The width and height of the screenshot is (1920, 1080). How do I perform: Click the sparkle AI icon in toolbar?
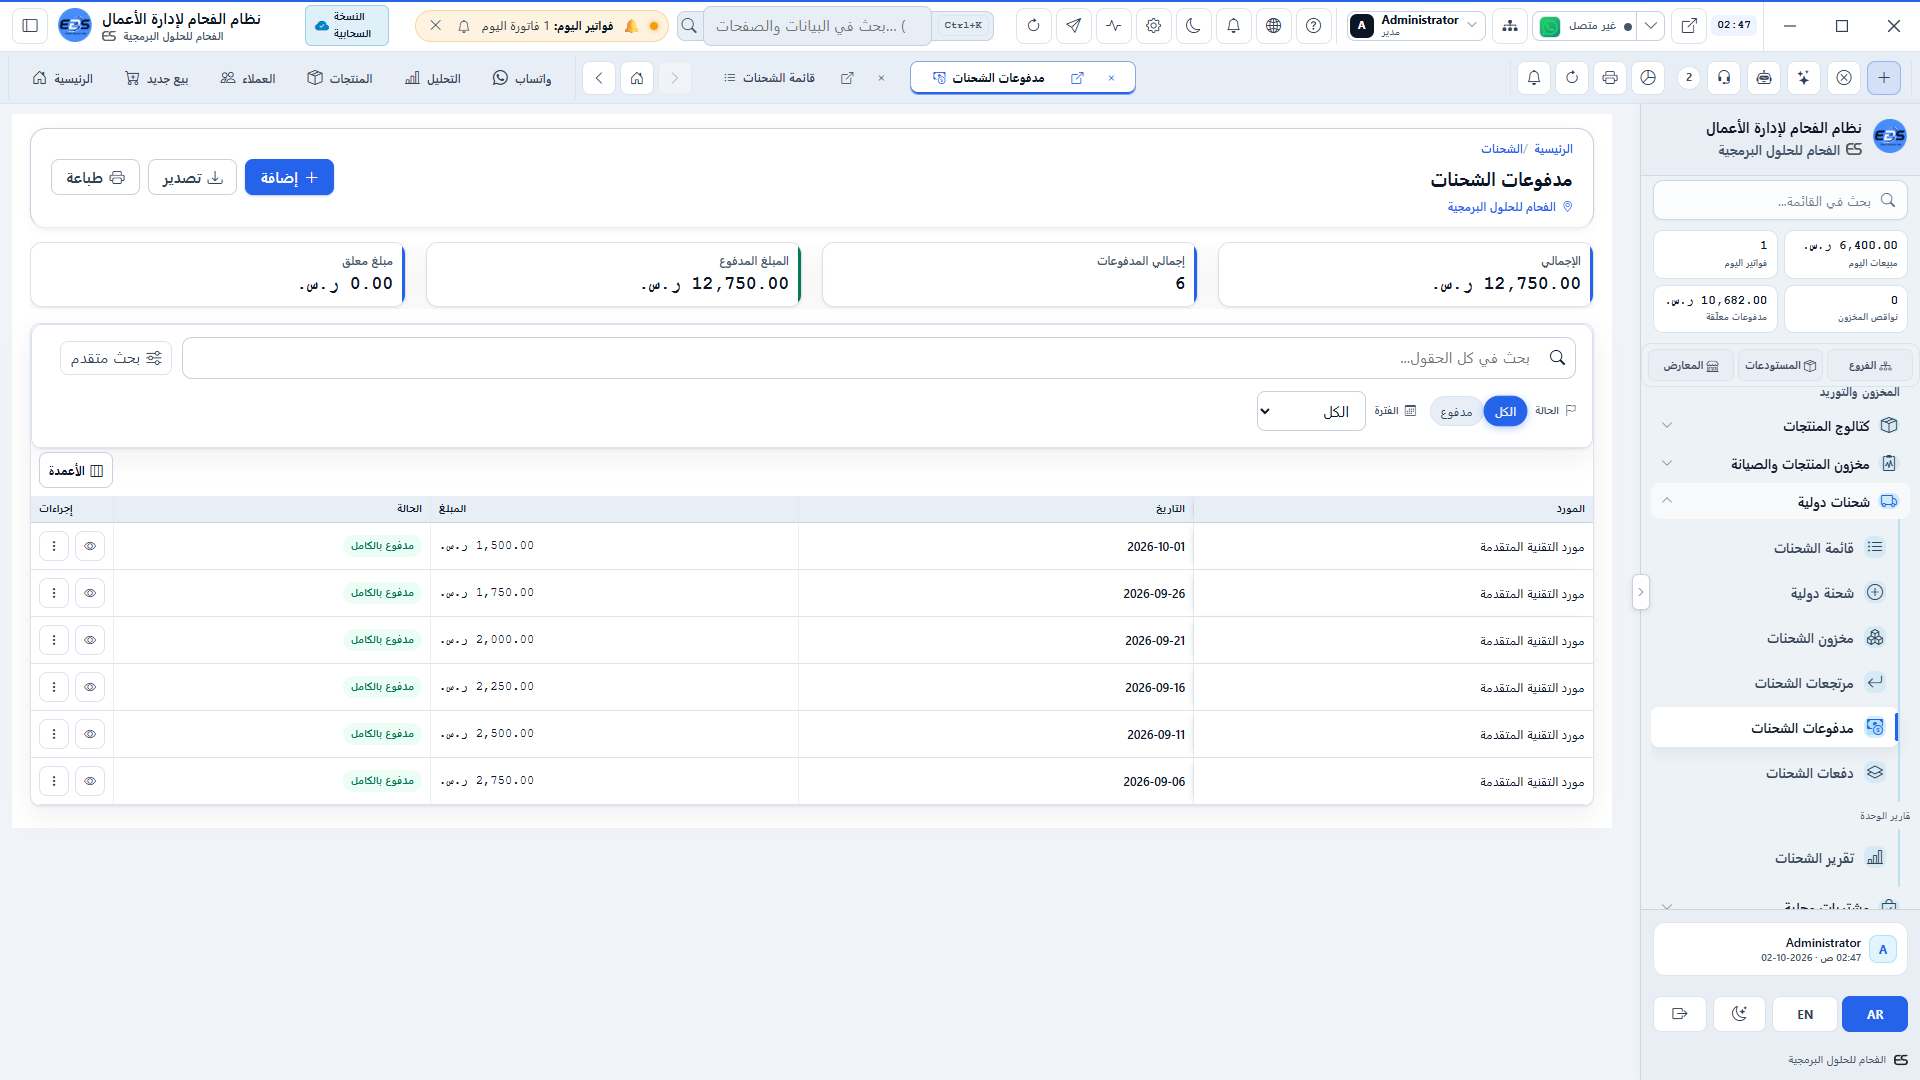(1803, 78)
